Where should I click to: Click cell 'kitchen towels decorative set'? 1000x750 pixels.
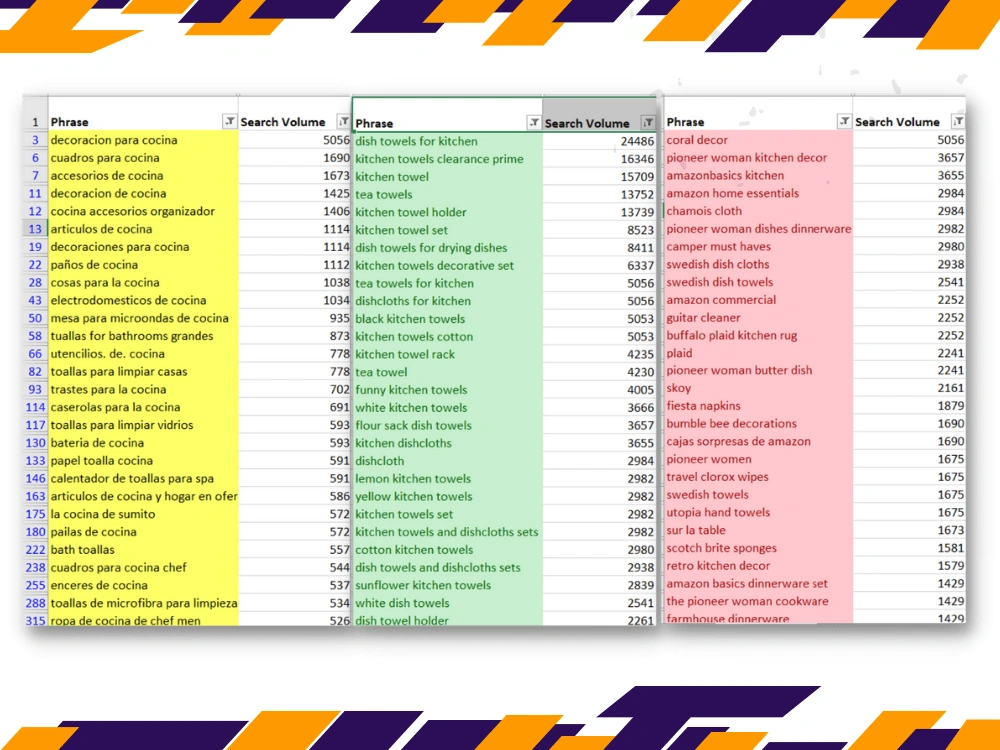point(447,265)
